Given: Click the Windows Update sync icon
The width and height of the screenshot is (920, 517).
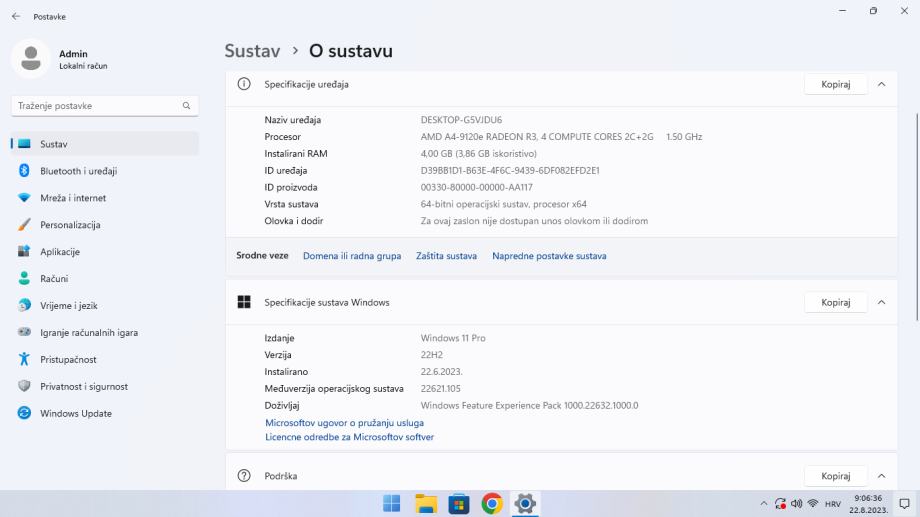Looking at the screenshot, I should pos(24,413).
